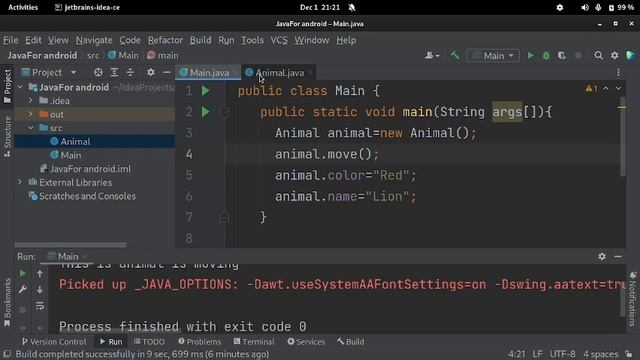This screenshot has width=640, height=360.
Task: Go to previous highlighted error arrow
Action: pos(606,88)
